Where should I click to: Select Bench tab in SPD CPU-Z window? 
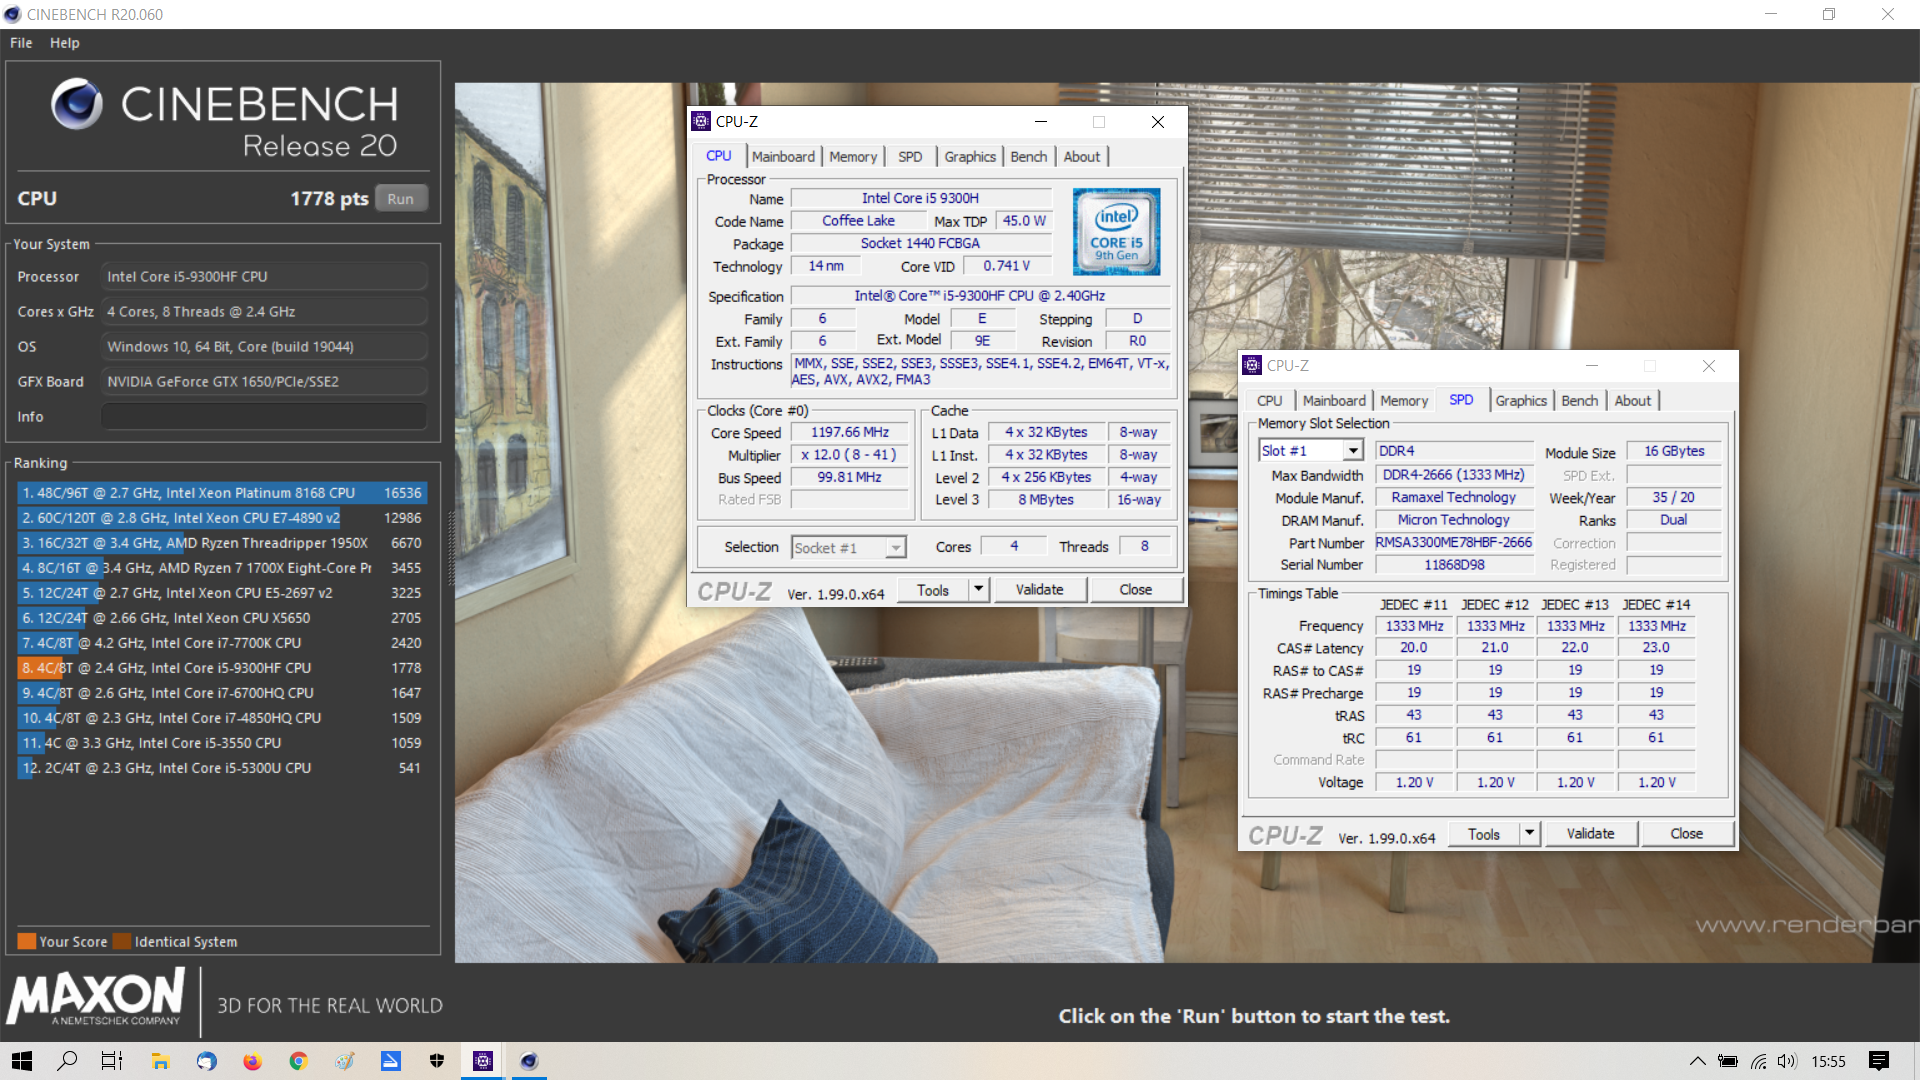(1580, 400)
